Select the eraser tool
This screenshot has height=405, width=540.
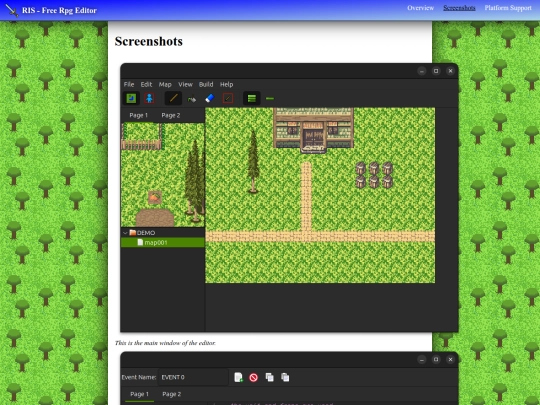pos(210,98)
